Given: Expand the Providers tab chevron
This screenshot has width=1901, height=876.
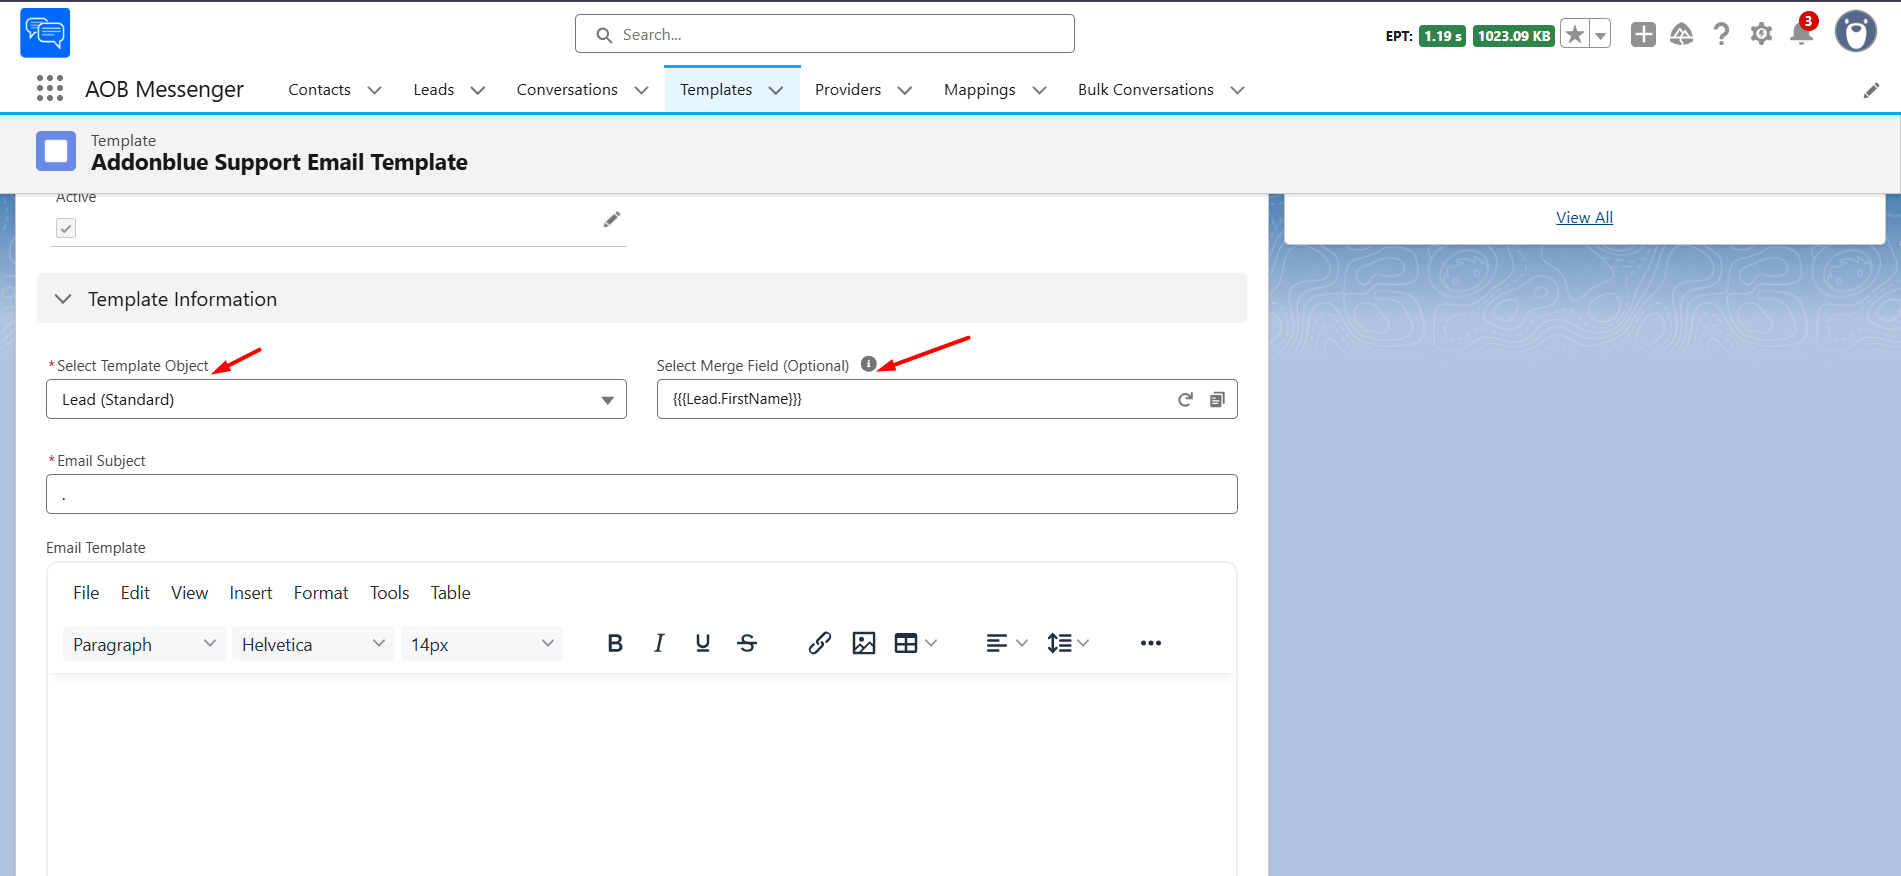Looking at the screenshot, I should pos(905,90).
